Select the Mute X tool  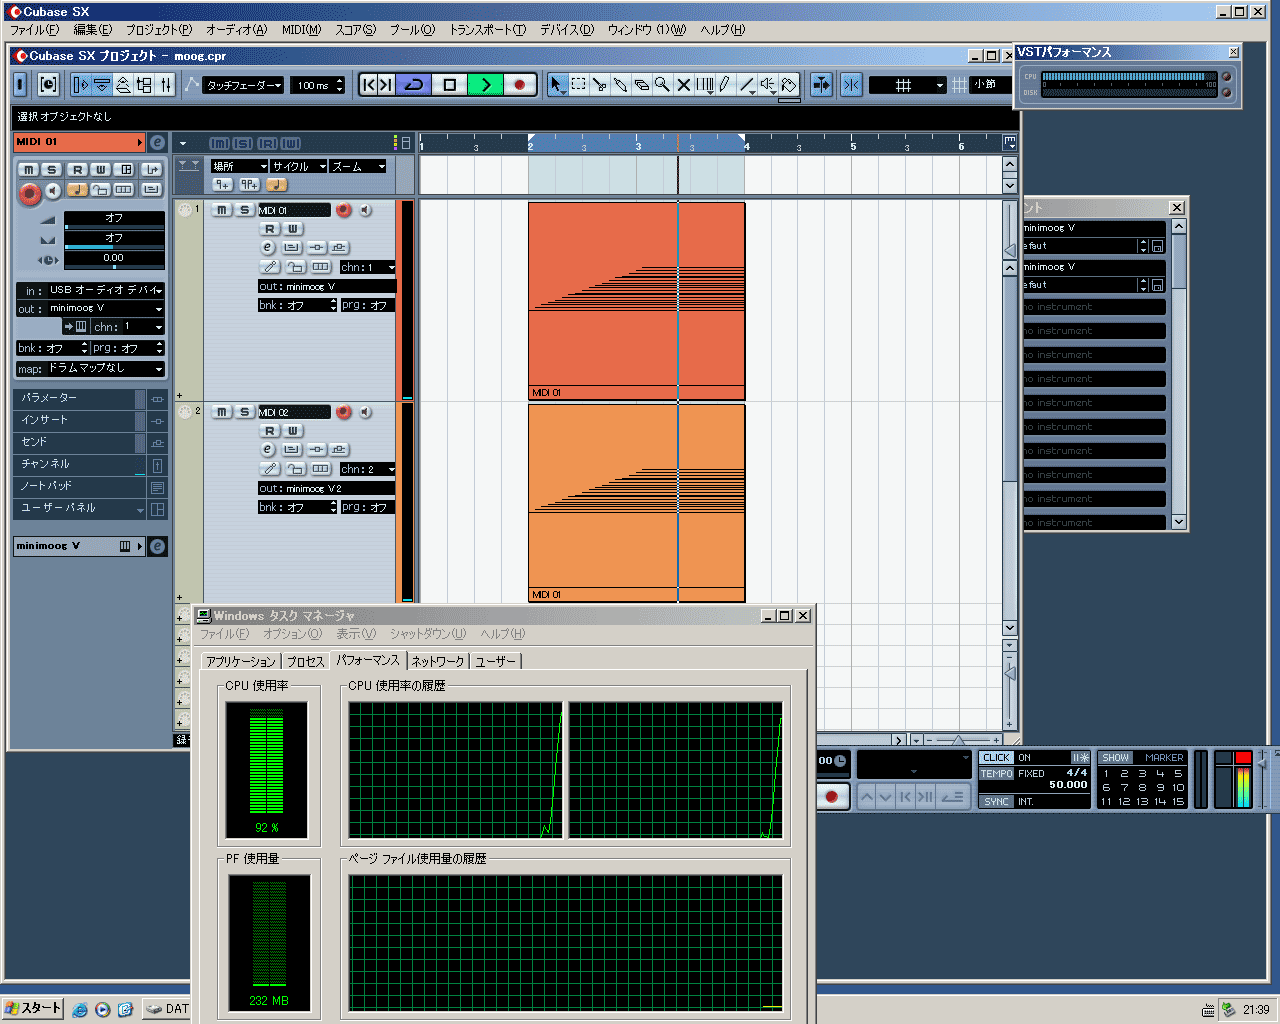pyautogui.click(x=684, y=85)
